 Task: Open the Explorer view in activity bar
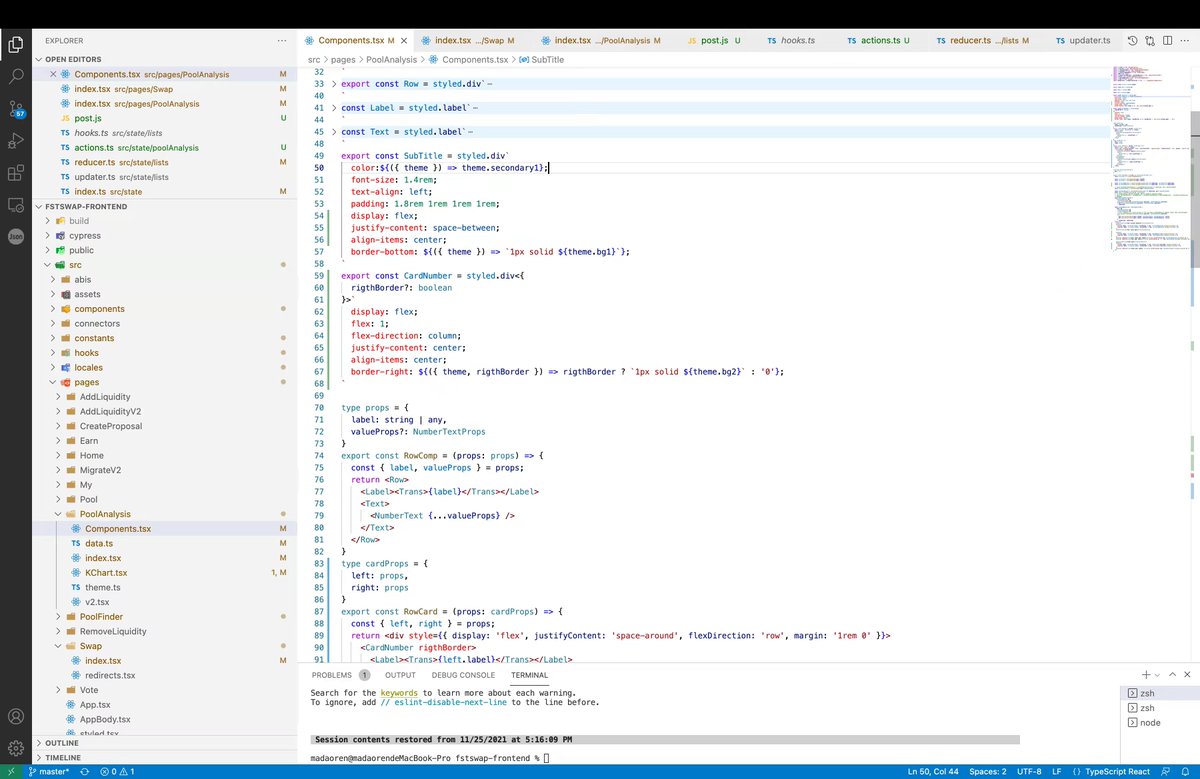click(16, 44)
